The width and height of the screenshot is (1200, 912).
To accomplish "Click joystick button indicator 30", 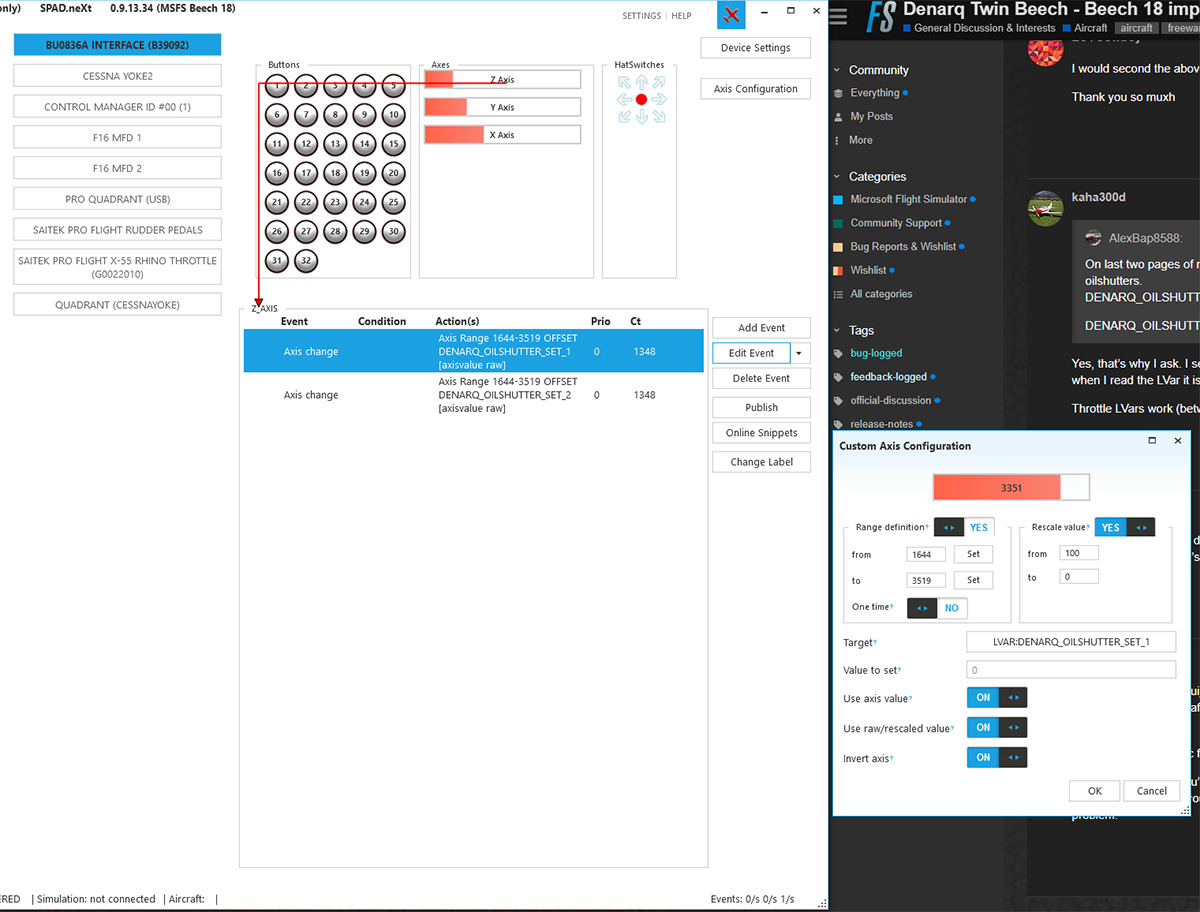I will (394, 231).
